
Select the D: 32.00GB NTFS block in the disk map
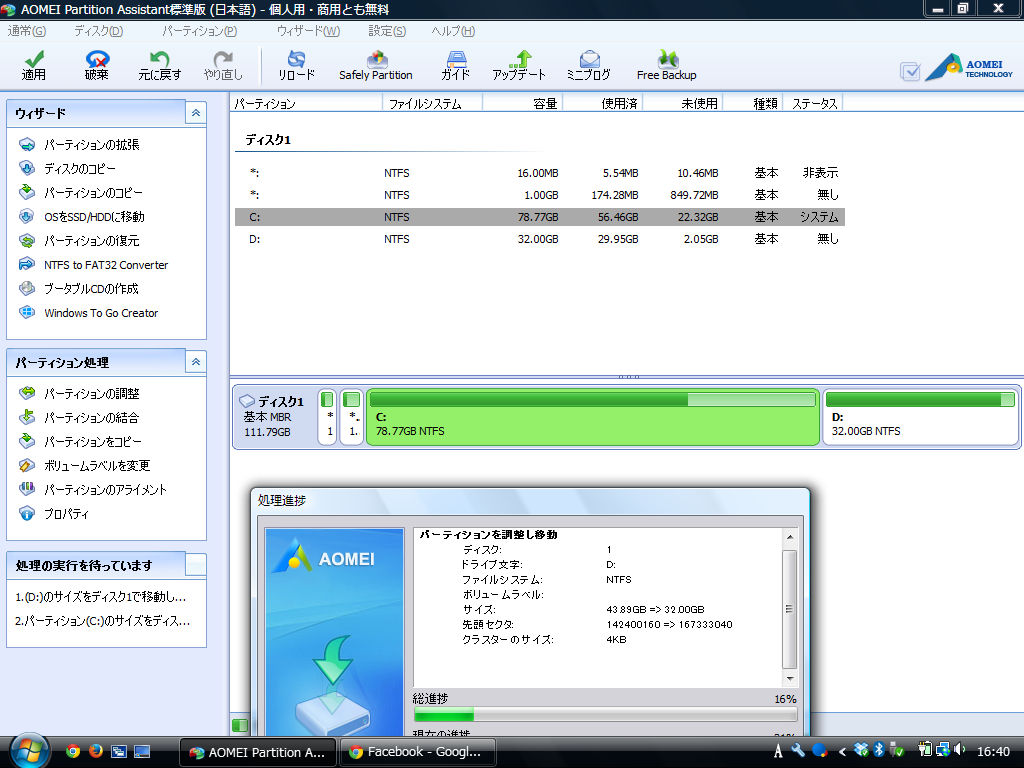[x=920, y=417]
